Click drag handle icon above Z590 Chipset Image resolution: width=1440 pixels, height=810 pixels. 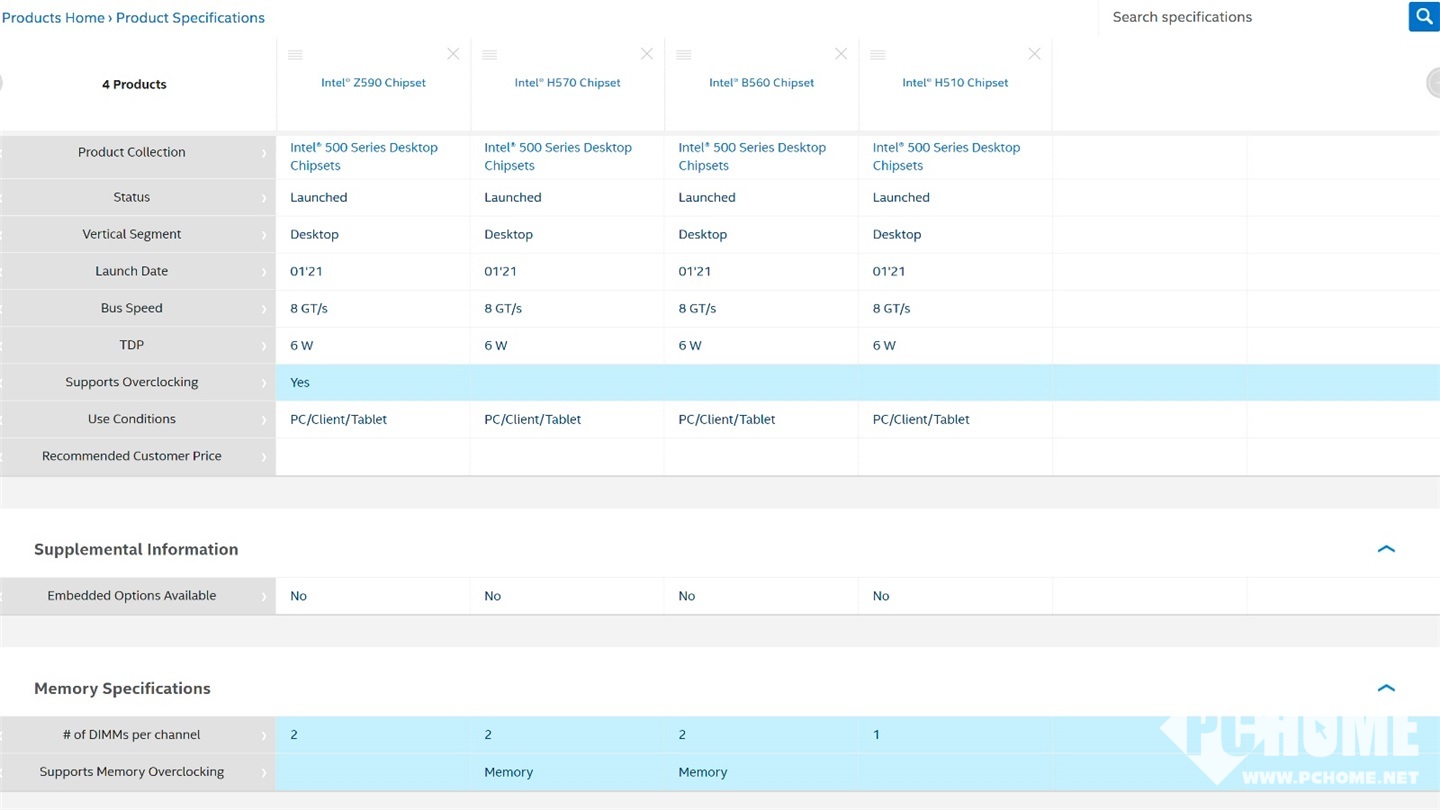(x=295, y=55)
